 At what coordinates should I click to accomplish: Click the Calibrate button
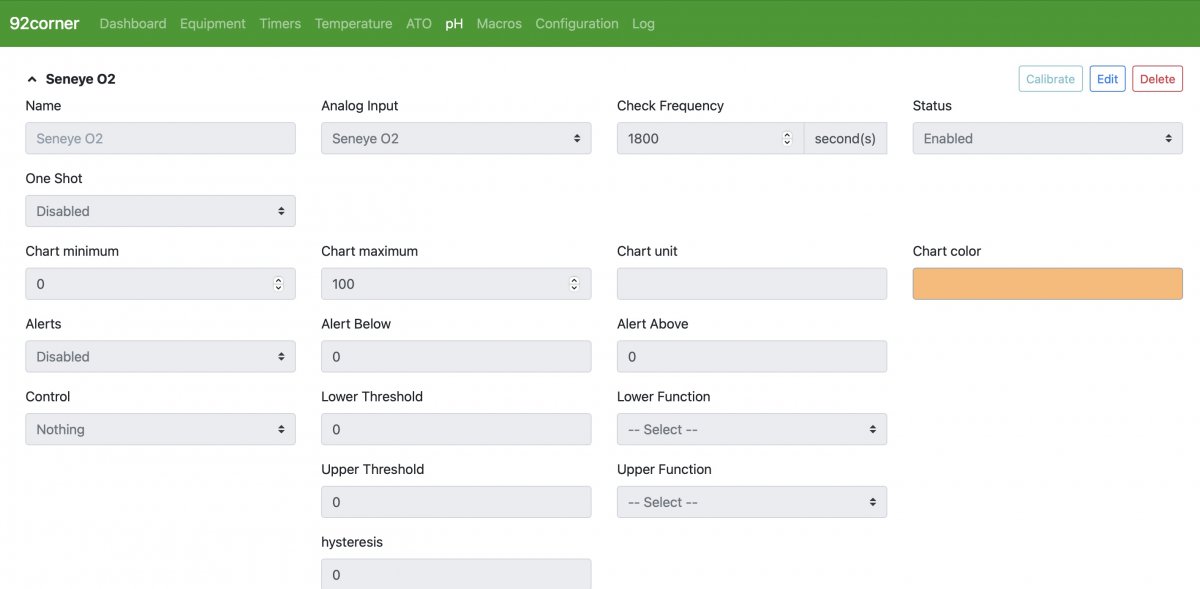(x=1050, y=79)
